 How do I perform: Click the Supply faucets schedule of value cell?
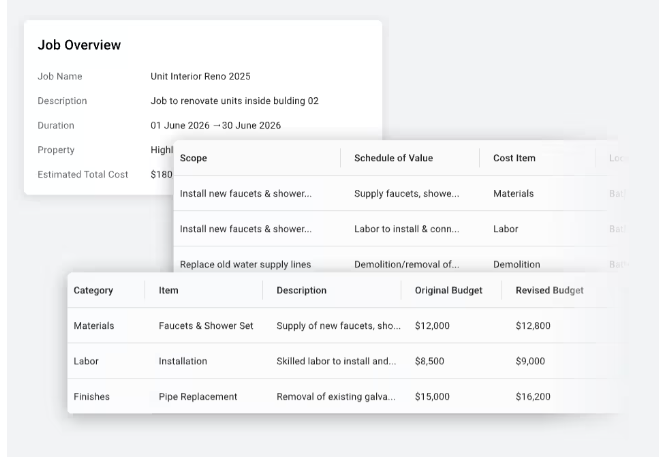point(406,194)
